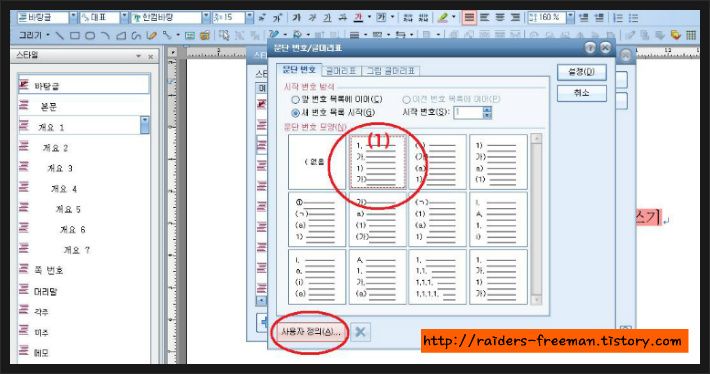Screen dimensions: 710x374
Task: Insert a text box from the drawing toolbar
Action: click(190, 35)
